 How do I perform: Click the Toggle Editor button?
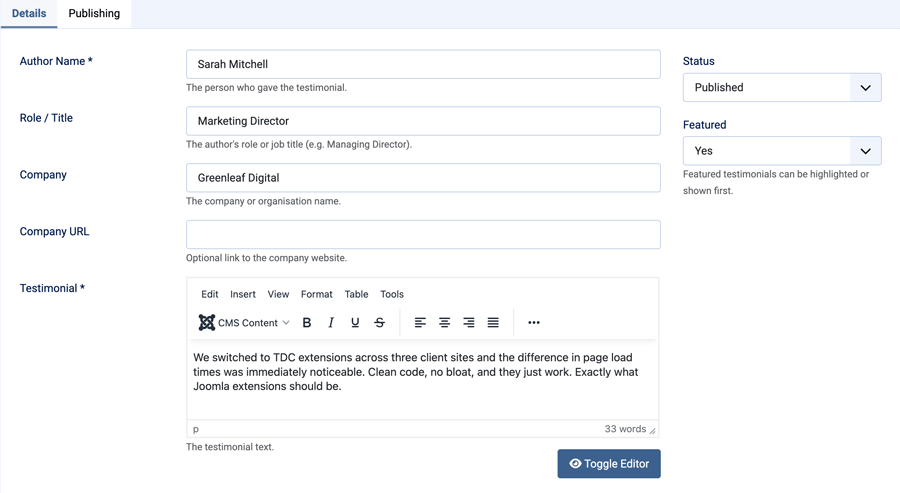pyautogui.click(x=609, y=464)
